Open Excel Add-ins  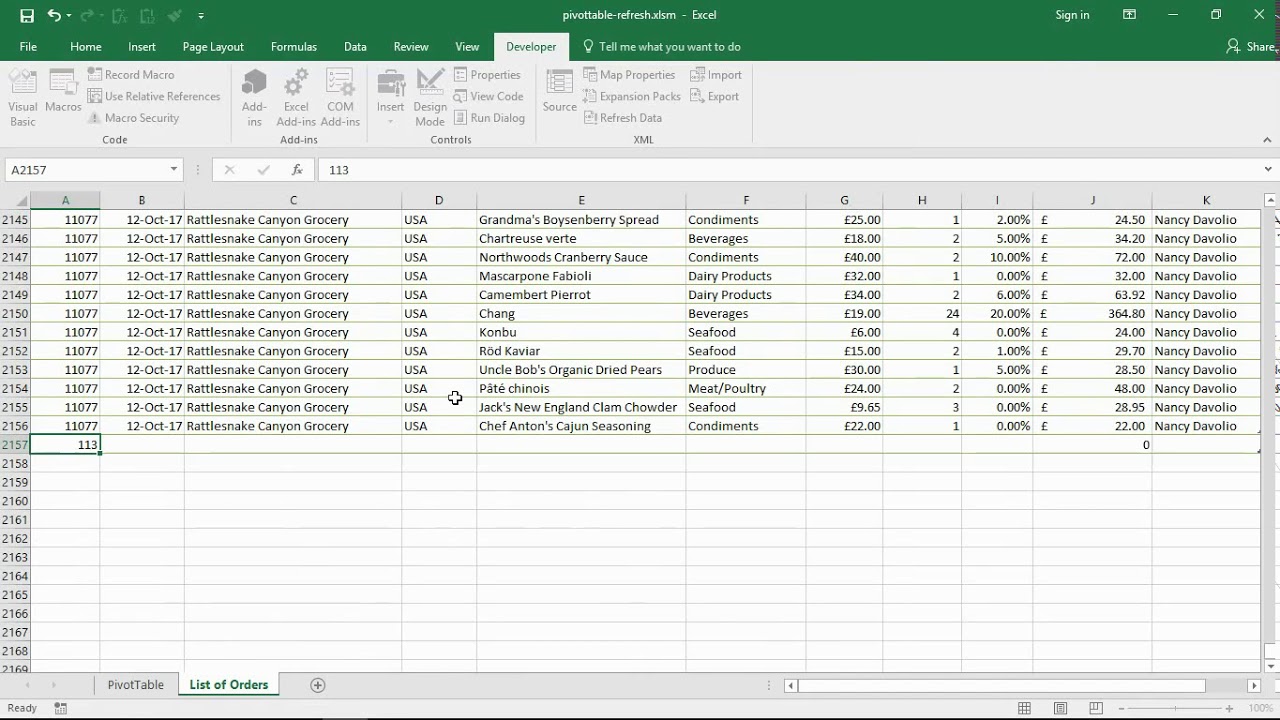pos(295,95)
